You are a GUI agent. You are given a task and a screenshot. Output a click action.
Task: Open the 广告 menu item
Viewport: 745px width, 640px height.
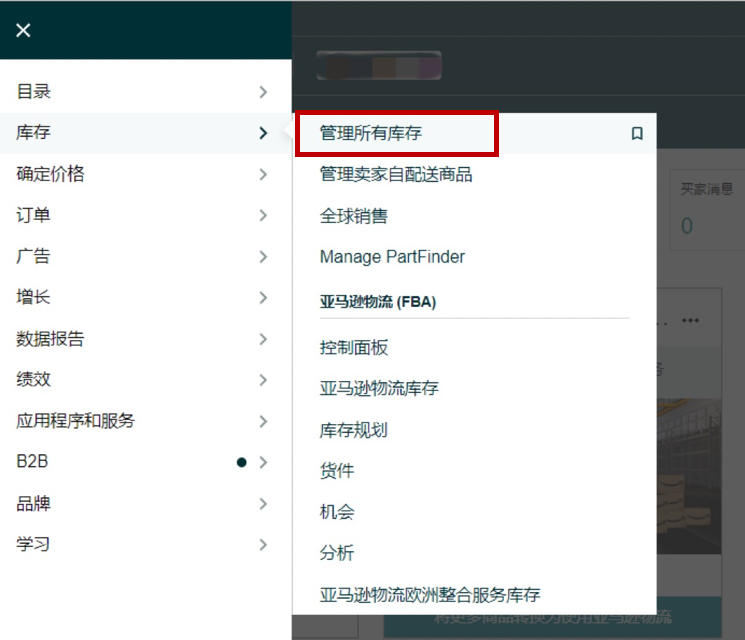click(x=33, y=256)
